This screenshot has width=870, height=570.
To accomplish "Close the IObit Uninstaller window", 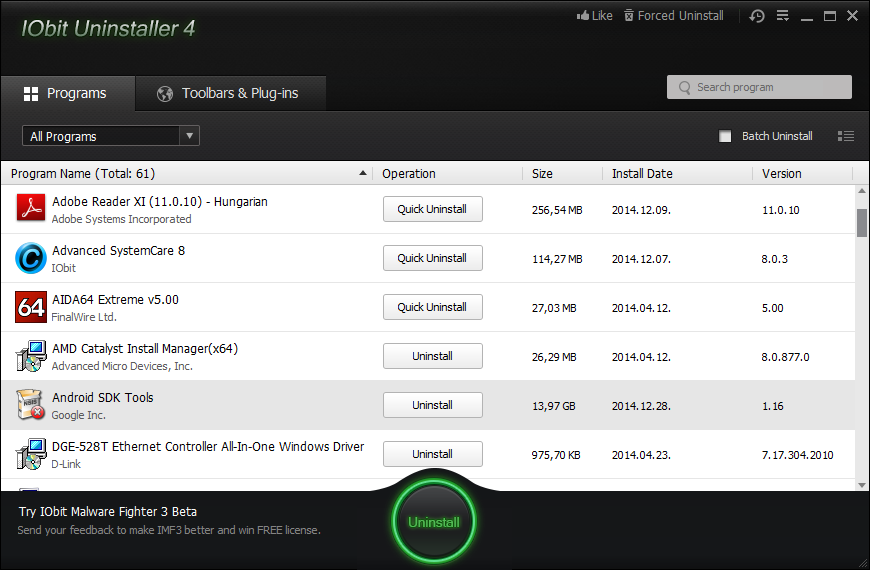I will click(x=852, y=16).
